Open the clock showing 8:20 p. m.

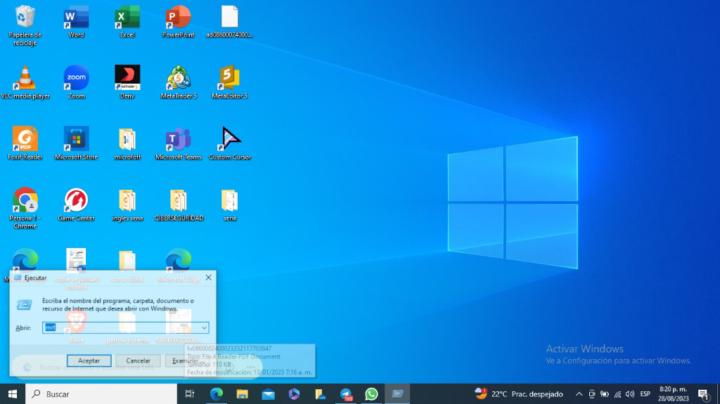click(x=673, y=394)
